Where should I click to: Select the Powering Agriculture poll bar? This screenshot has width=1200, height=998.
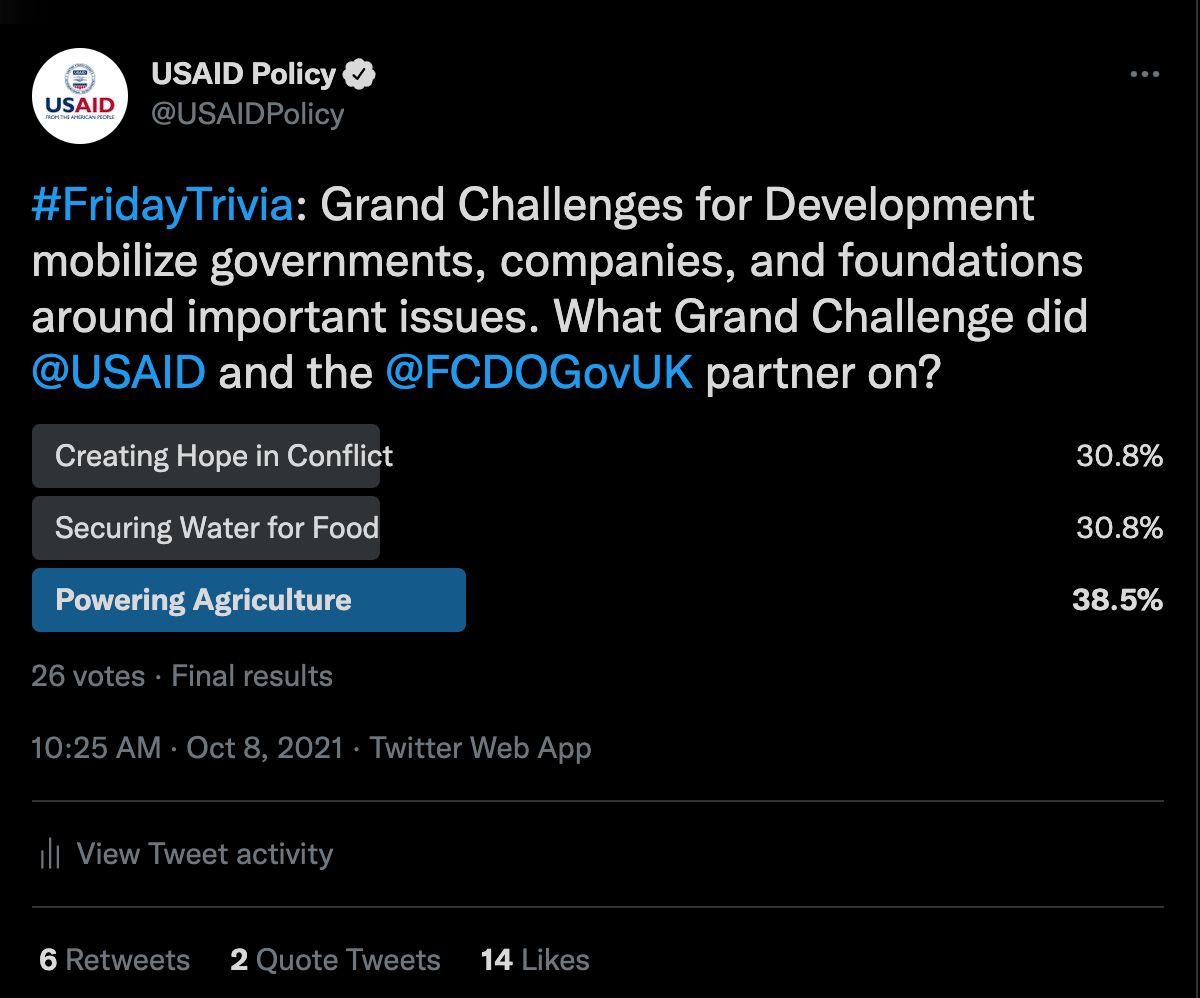[249, 600]
